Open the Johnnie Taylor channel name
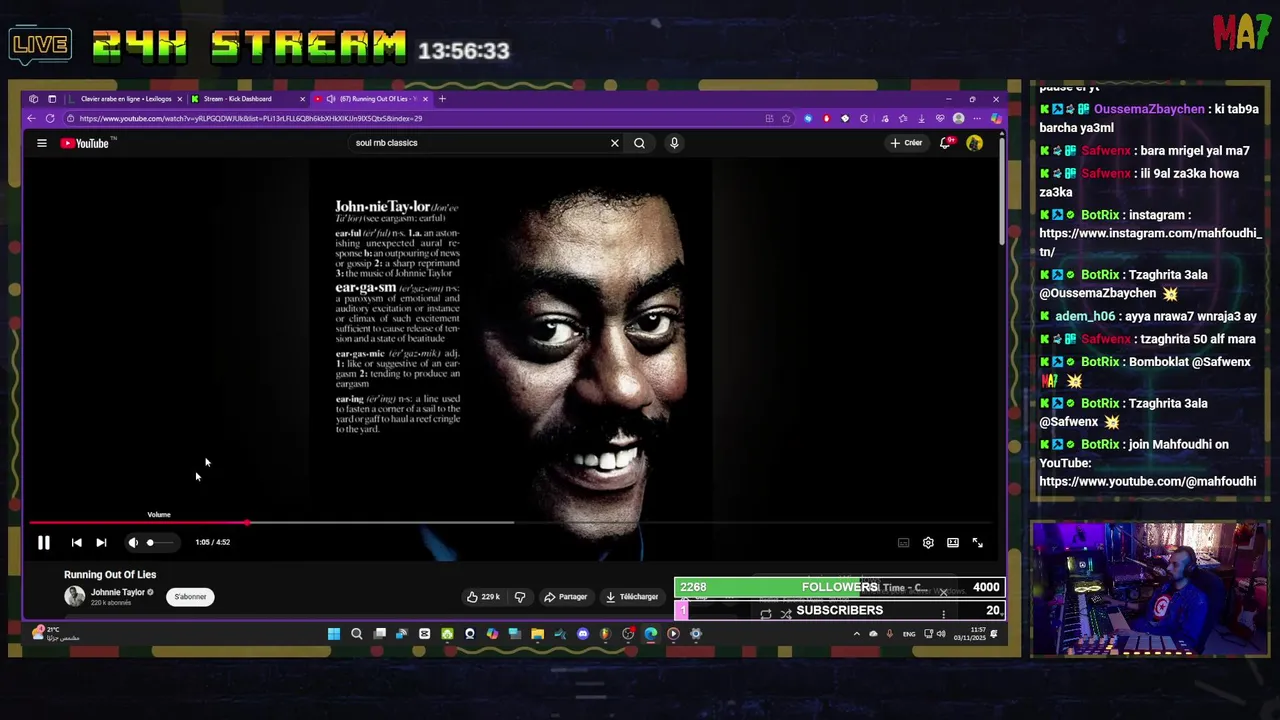 118,592
